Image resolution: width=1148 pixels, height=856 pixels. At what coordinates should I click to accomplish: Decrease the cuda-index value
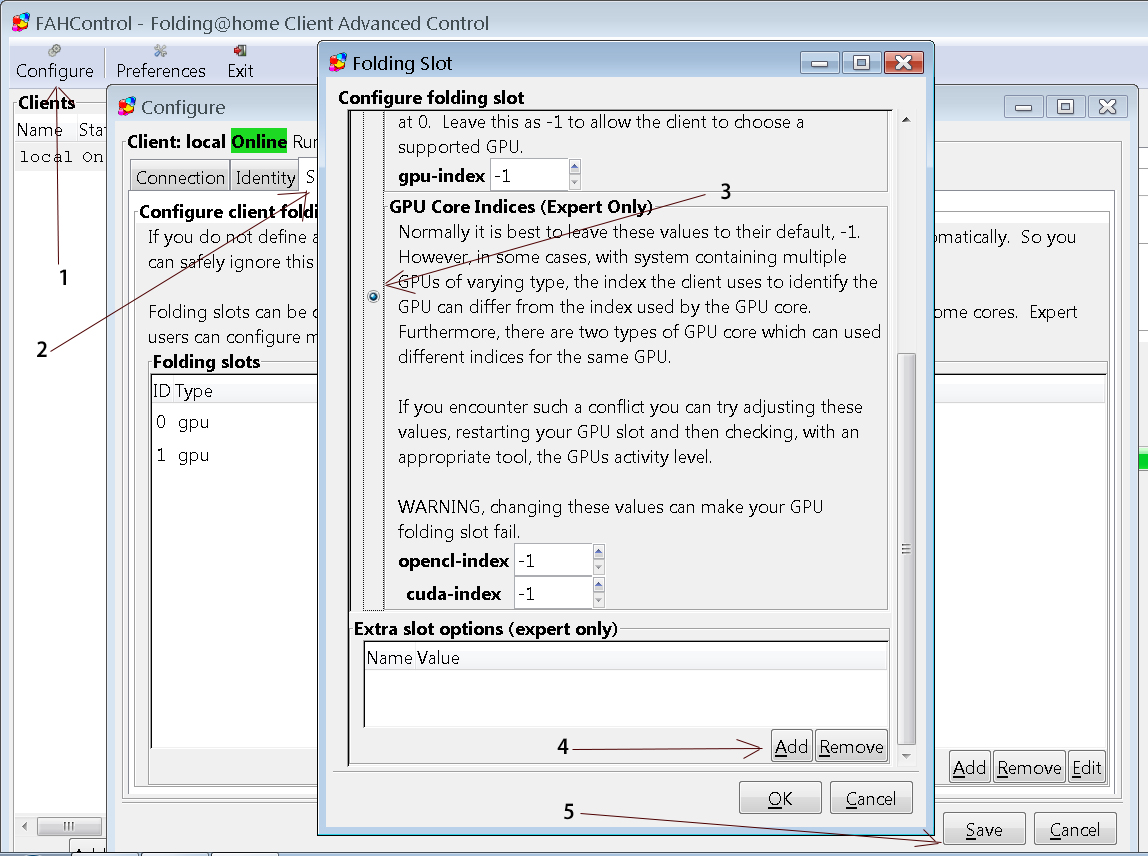click(x=599, y=600)
